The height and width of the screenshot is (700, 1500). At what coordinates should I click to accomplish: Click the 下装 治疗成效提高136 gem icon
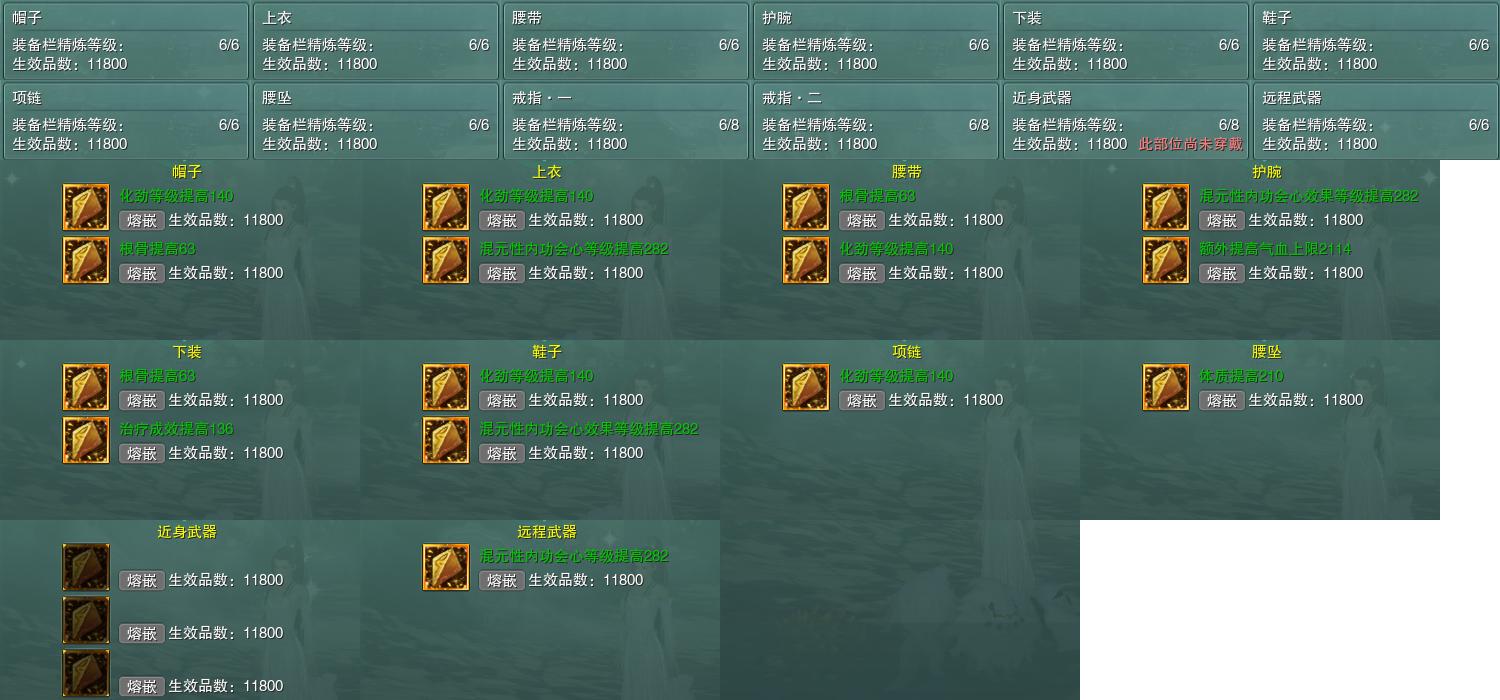[x=86, y=440]
